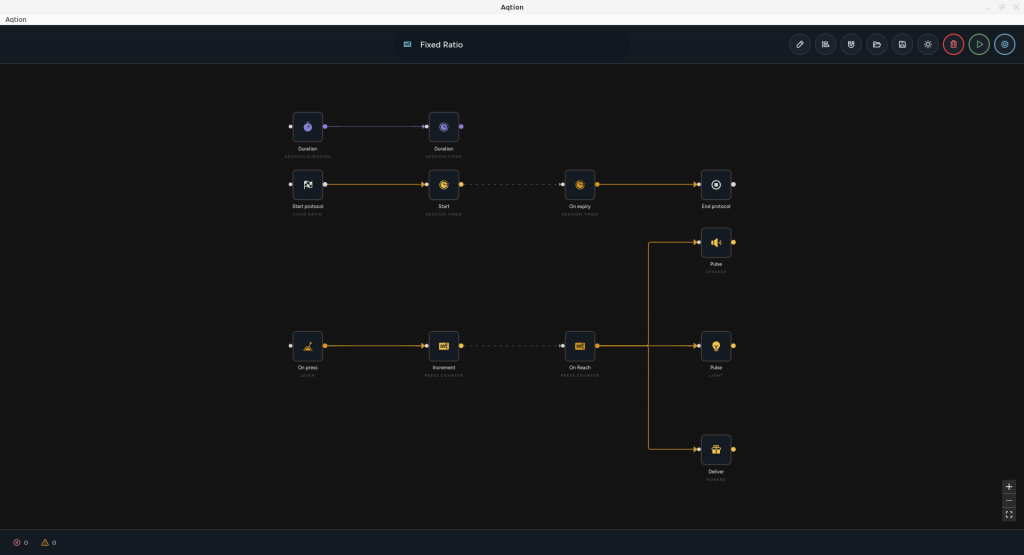Click the red trash delete button
The height and width of the screenshot is (555, 1024).
click(953, 44)
